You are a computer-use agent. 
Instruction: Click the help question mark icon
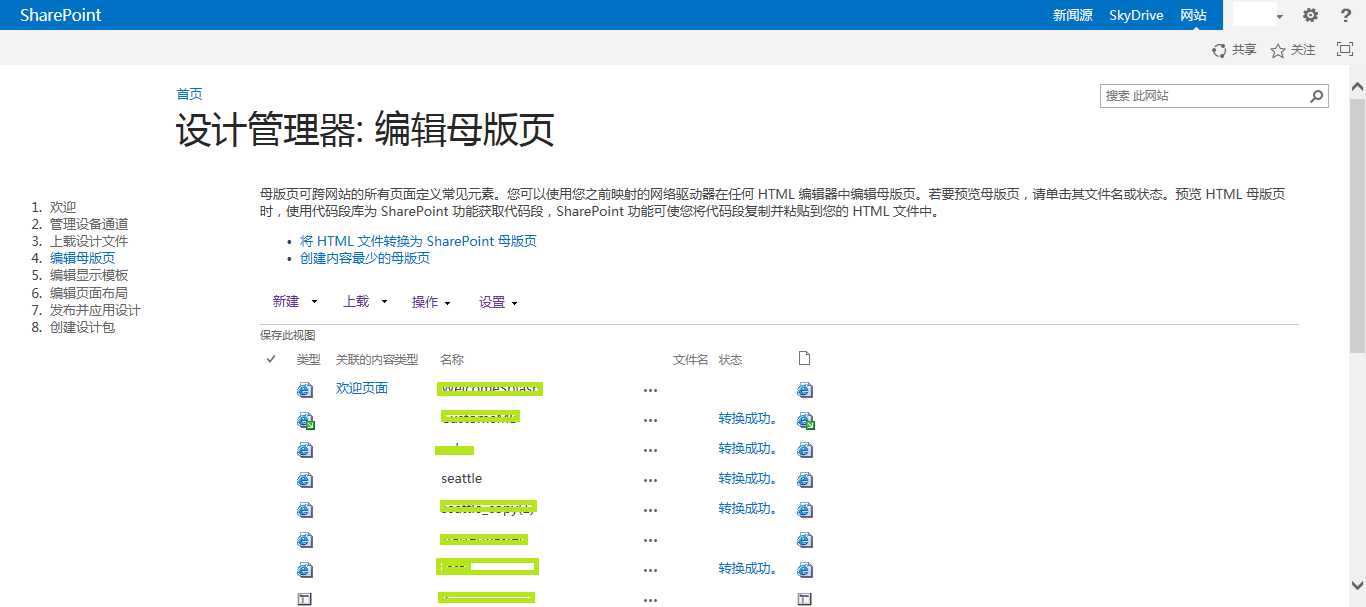click(x=1346, y=15)
